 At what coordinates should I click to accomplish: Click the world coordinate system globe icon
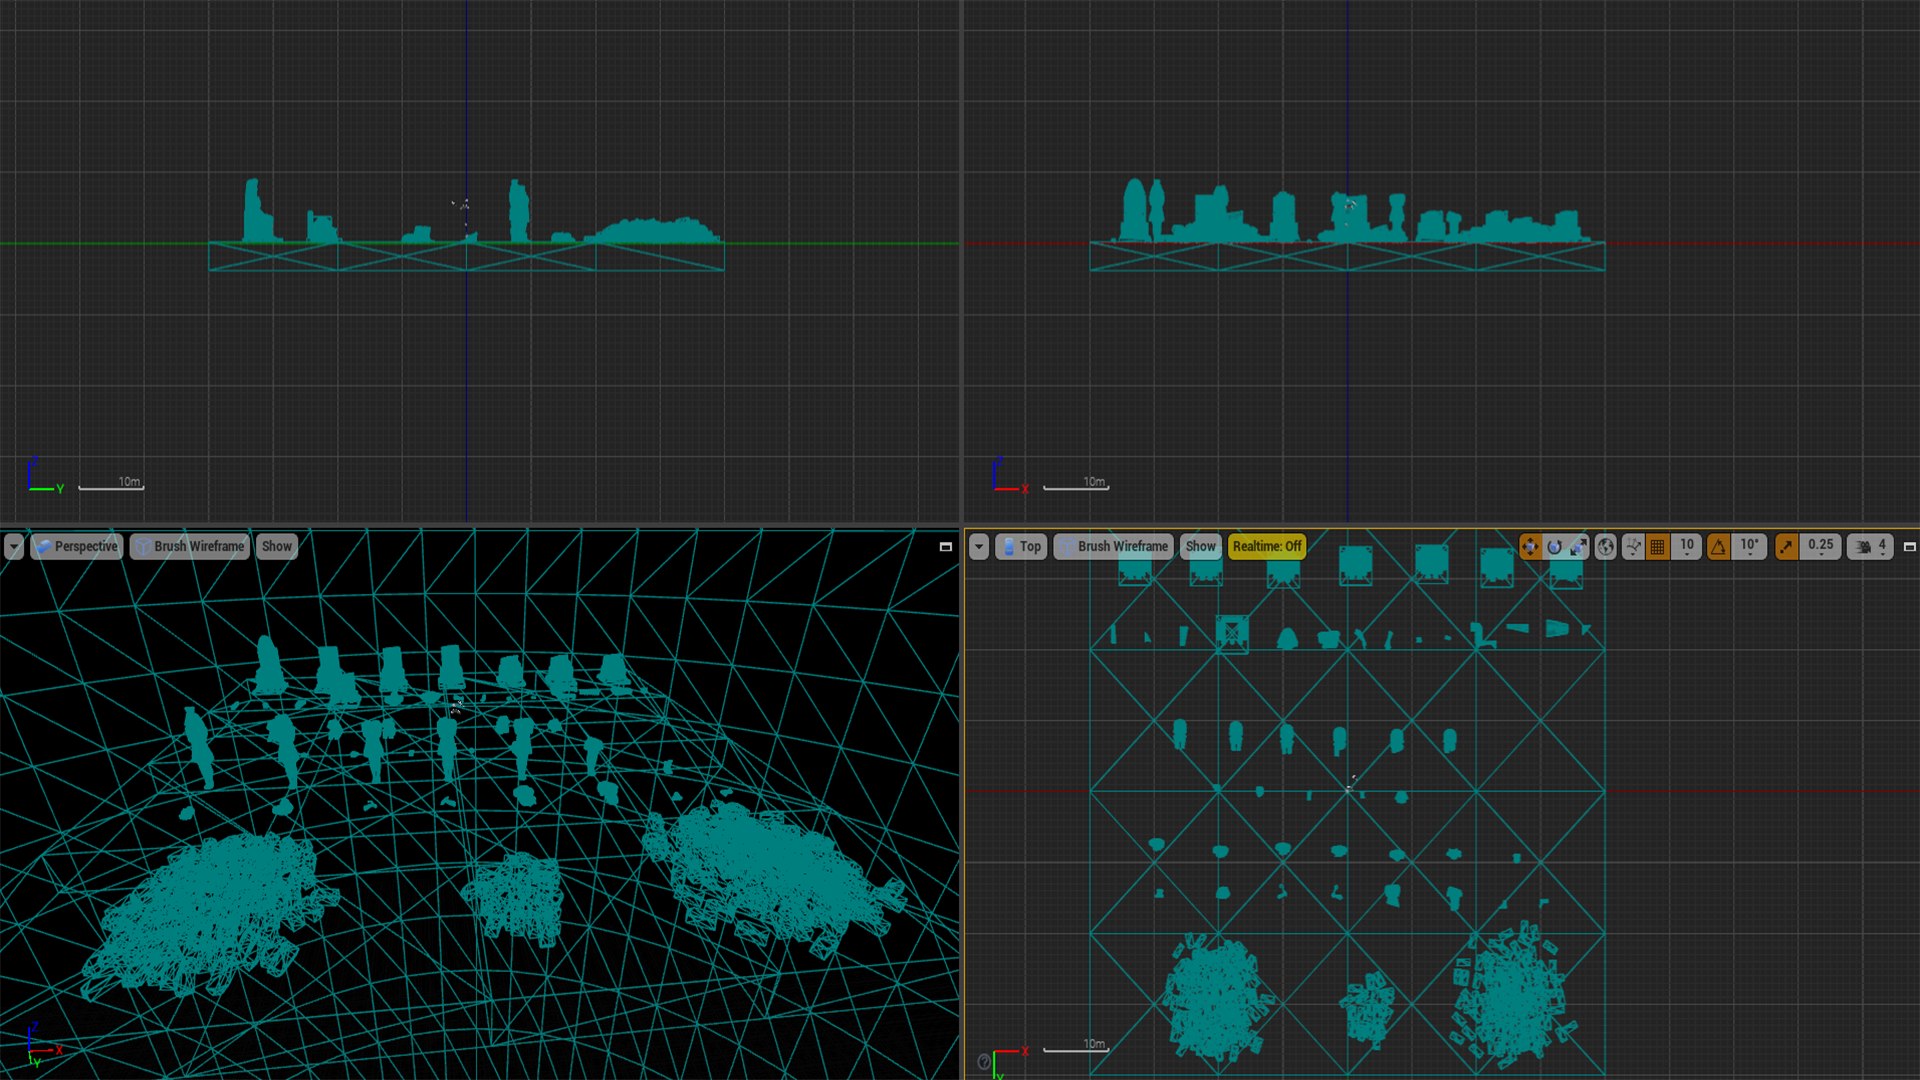coord(1606,546)
